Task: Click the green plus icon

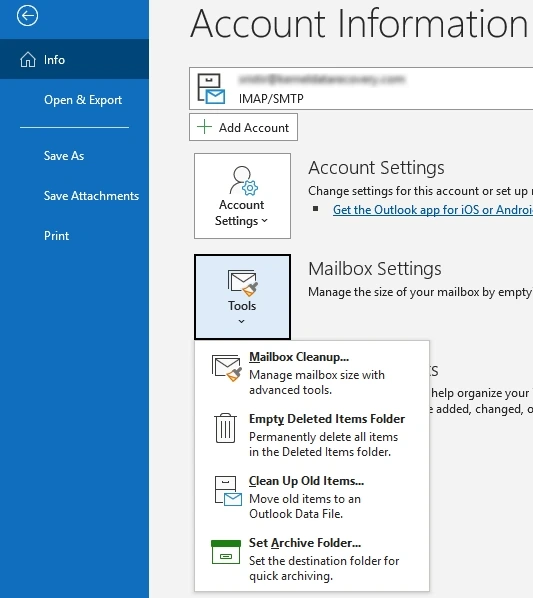Action: [x=204, y=127]
